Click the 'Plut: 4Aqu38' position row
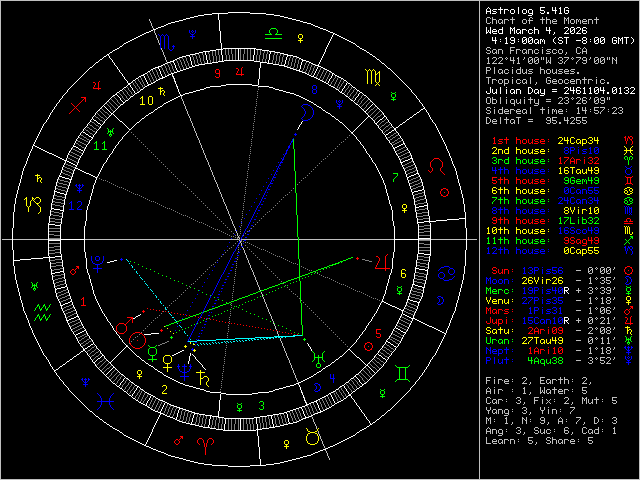Viewport: 640px width, 480px height. (560, 360)
